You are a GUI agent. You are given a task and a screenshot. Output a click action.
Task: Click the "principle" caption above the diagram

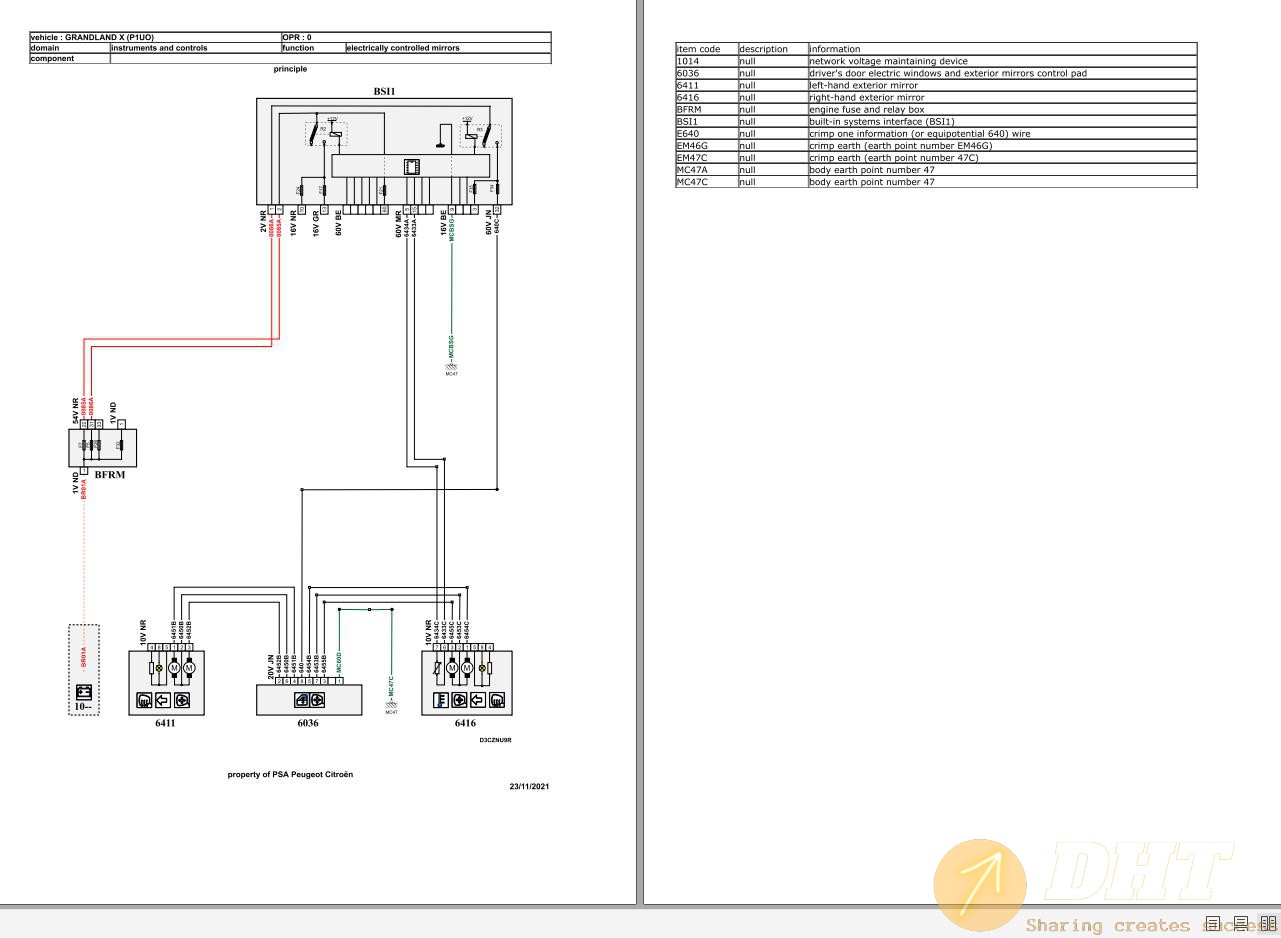tap(290, 69)
